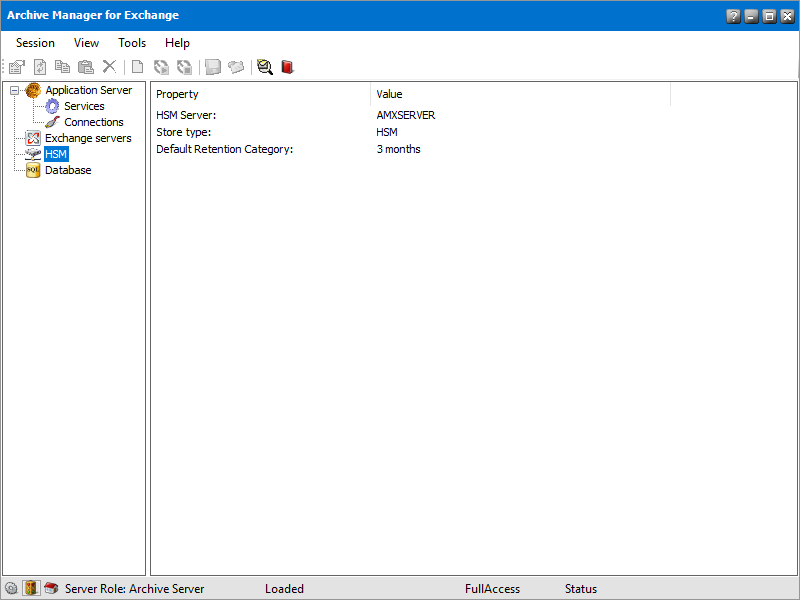Click the Properties toolbar icon
The height and width of the screenshot is (600, 800).
point(17,67)
